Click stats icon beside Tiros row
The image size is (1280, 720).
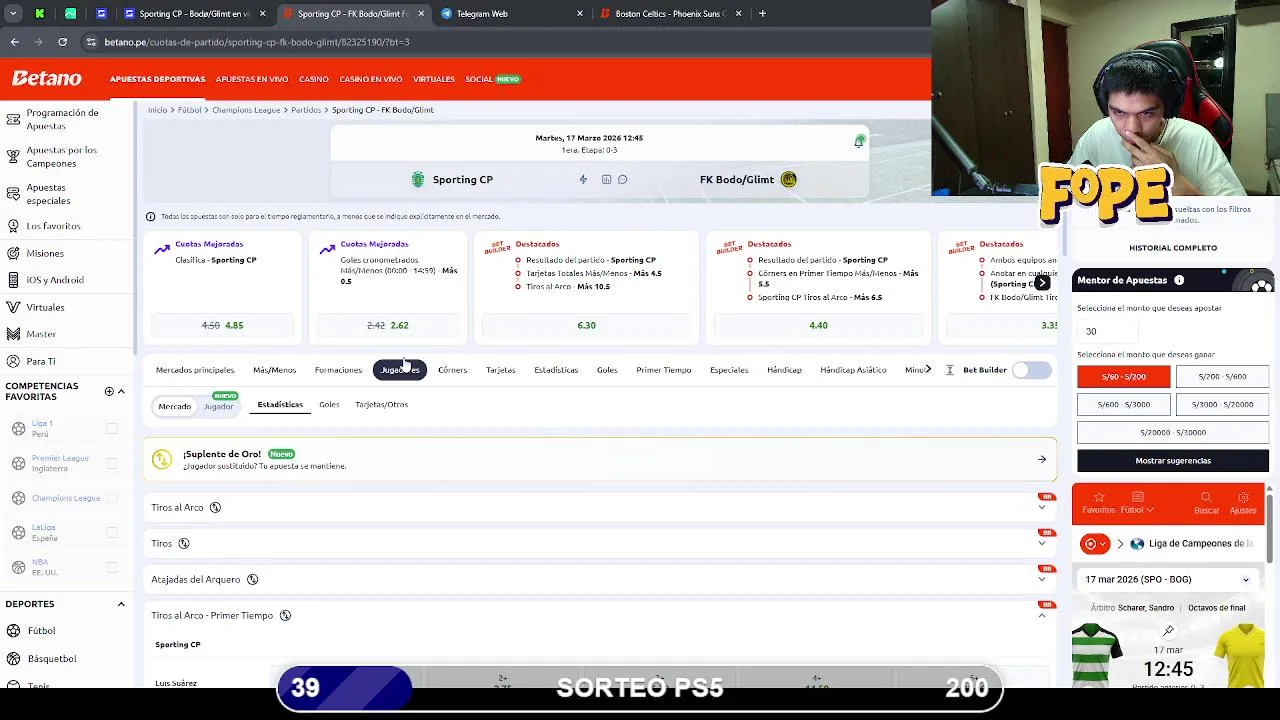point(184,543)
